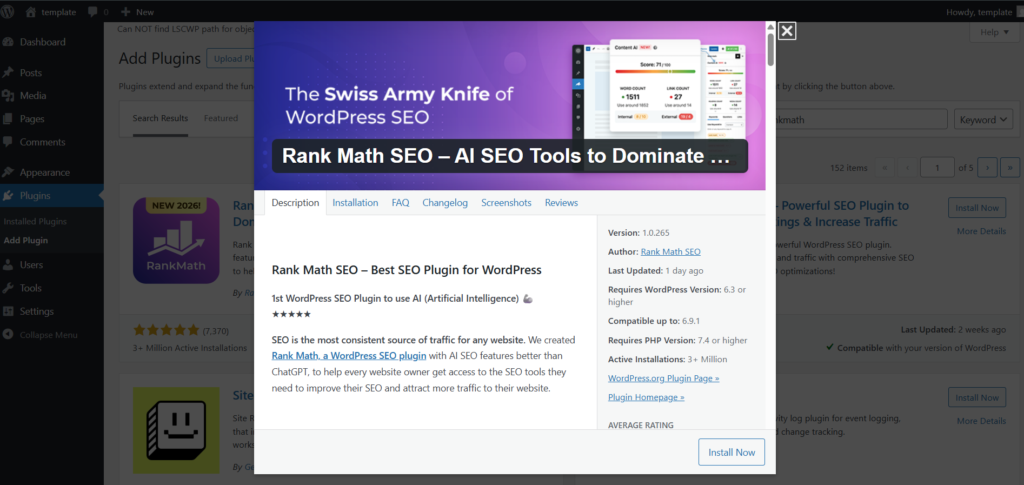The image size is (1024, 485).
Task: Click the 'Requires PHP Version: 7.4 or higher' text
Action: coord(677,340)
